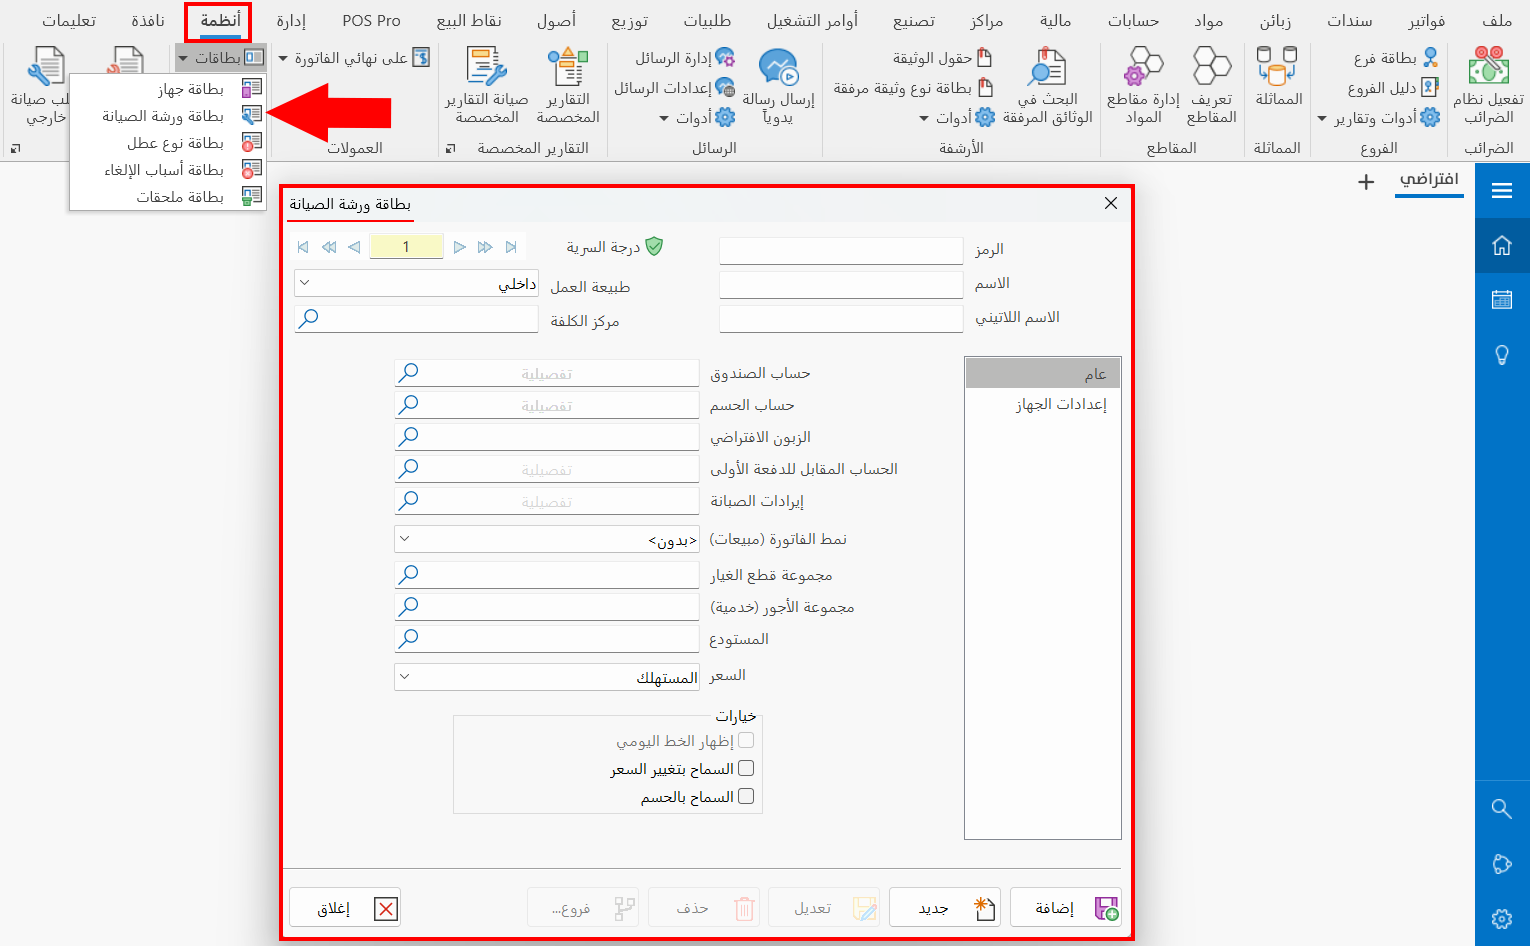Open تفعيل نظام الضرائب ribbon icon
This screenshot has height=946, width=1530.
tap(1488, 86)
